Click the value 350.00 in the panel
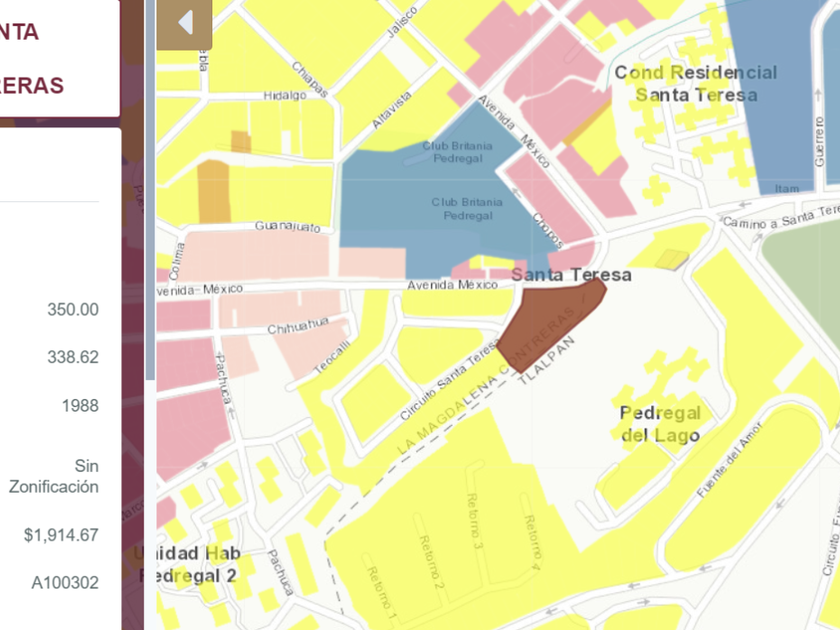This screenshot has width=840, height=630. (73, 310)
